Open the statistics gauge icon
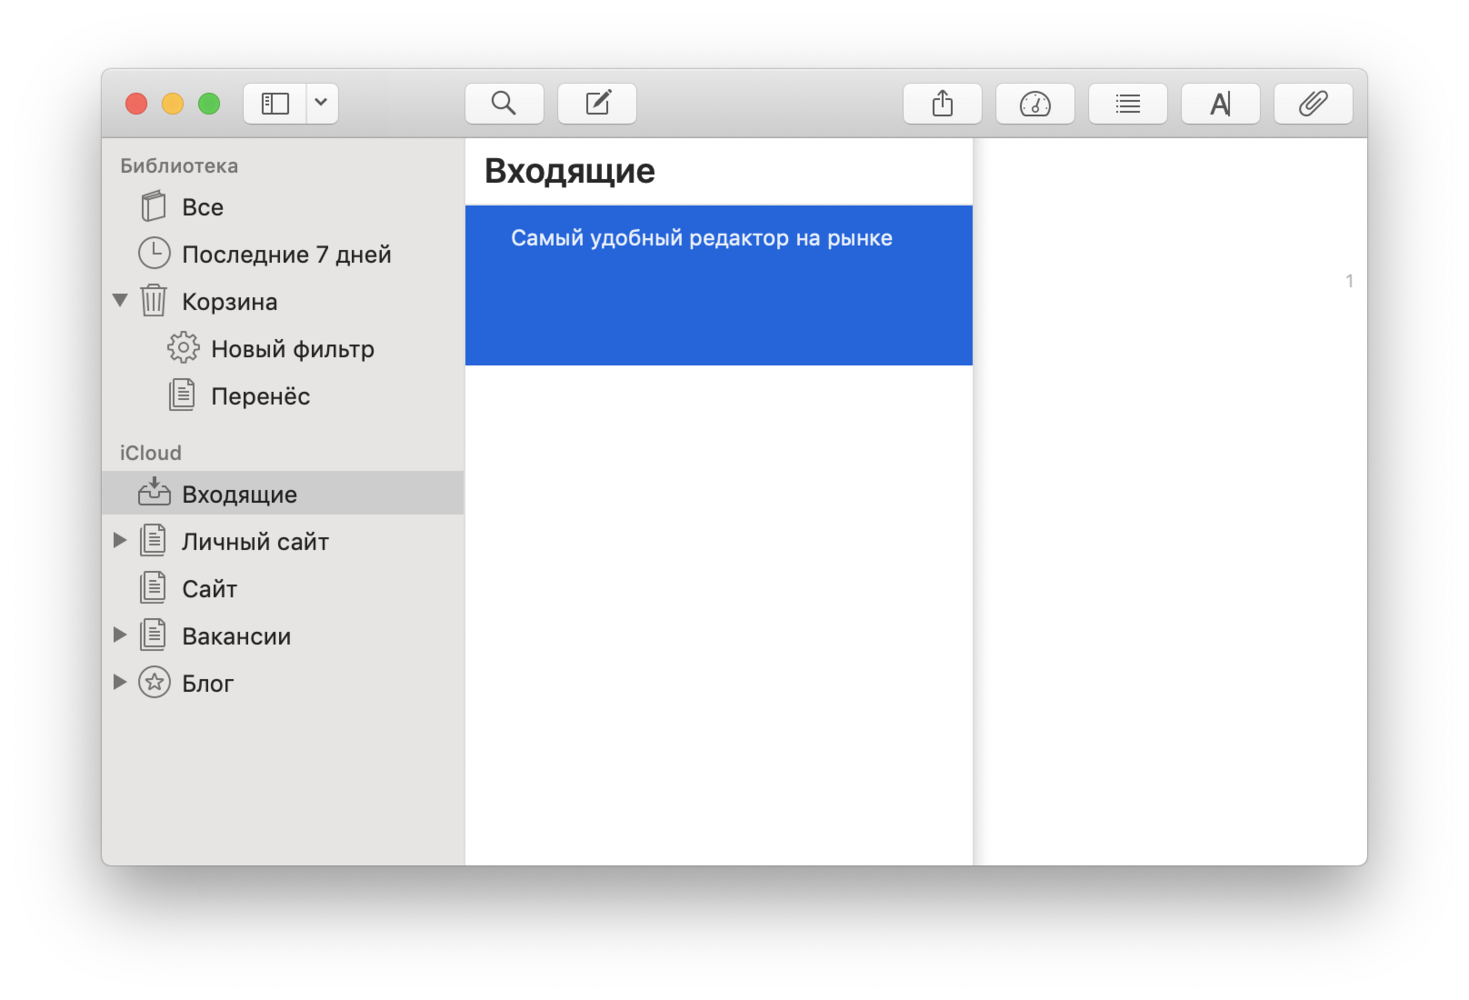The image size is (1469, 1000). coord(1035,103)
